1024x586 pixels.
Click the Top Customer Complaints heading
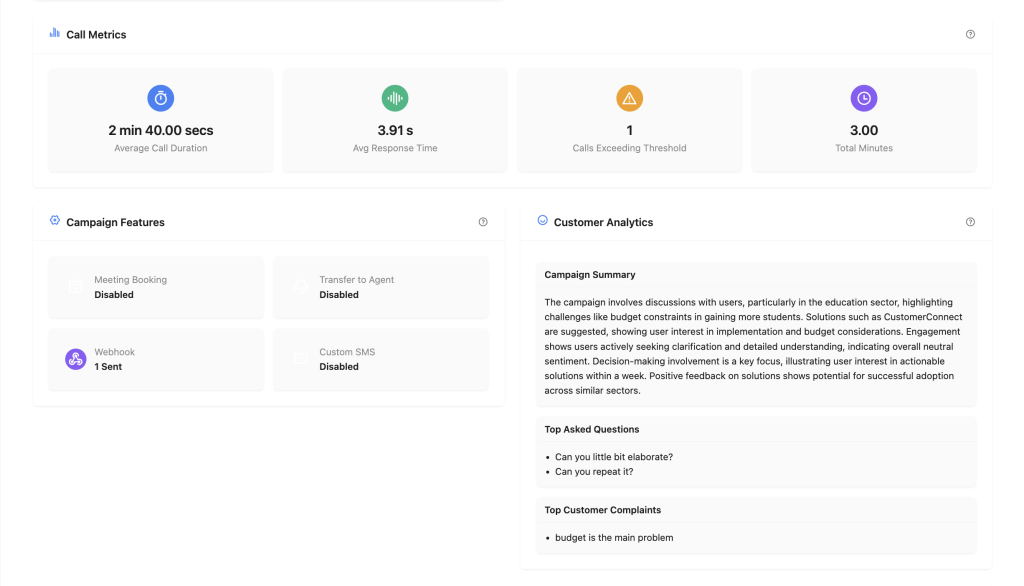[602, 510]
